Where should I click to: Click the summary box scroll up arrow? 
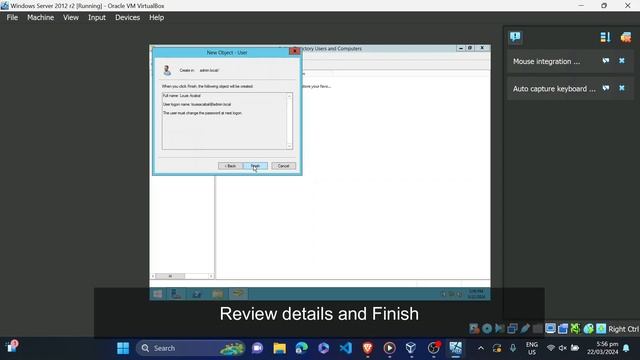coord(289,96)
